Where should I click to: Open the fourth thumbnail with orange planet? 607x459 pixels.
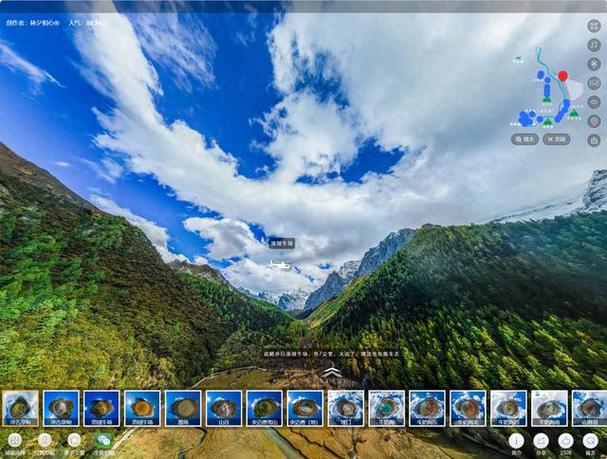(x=142, y=408)
